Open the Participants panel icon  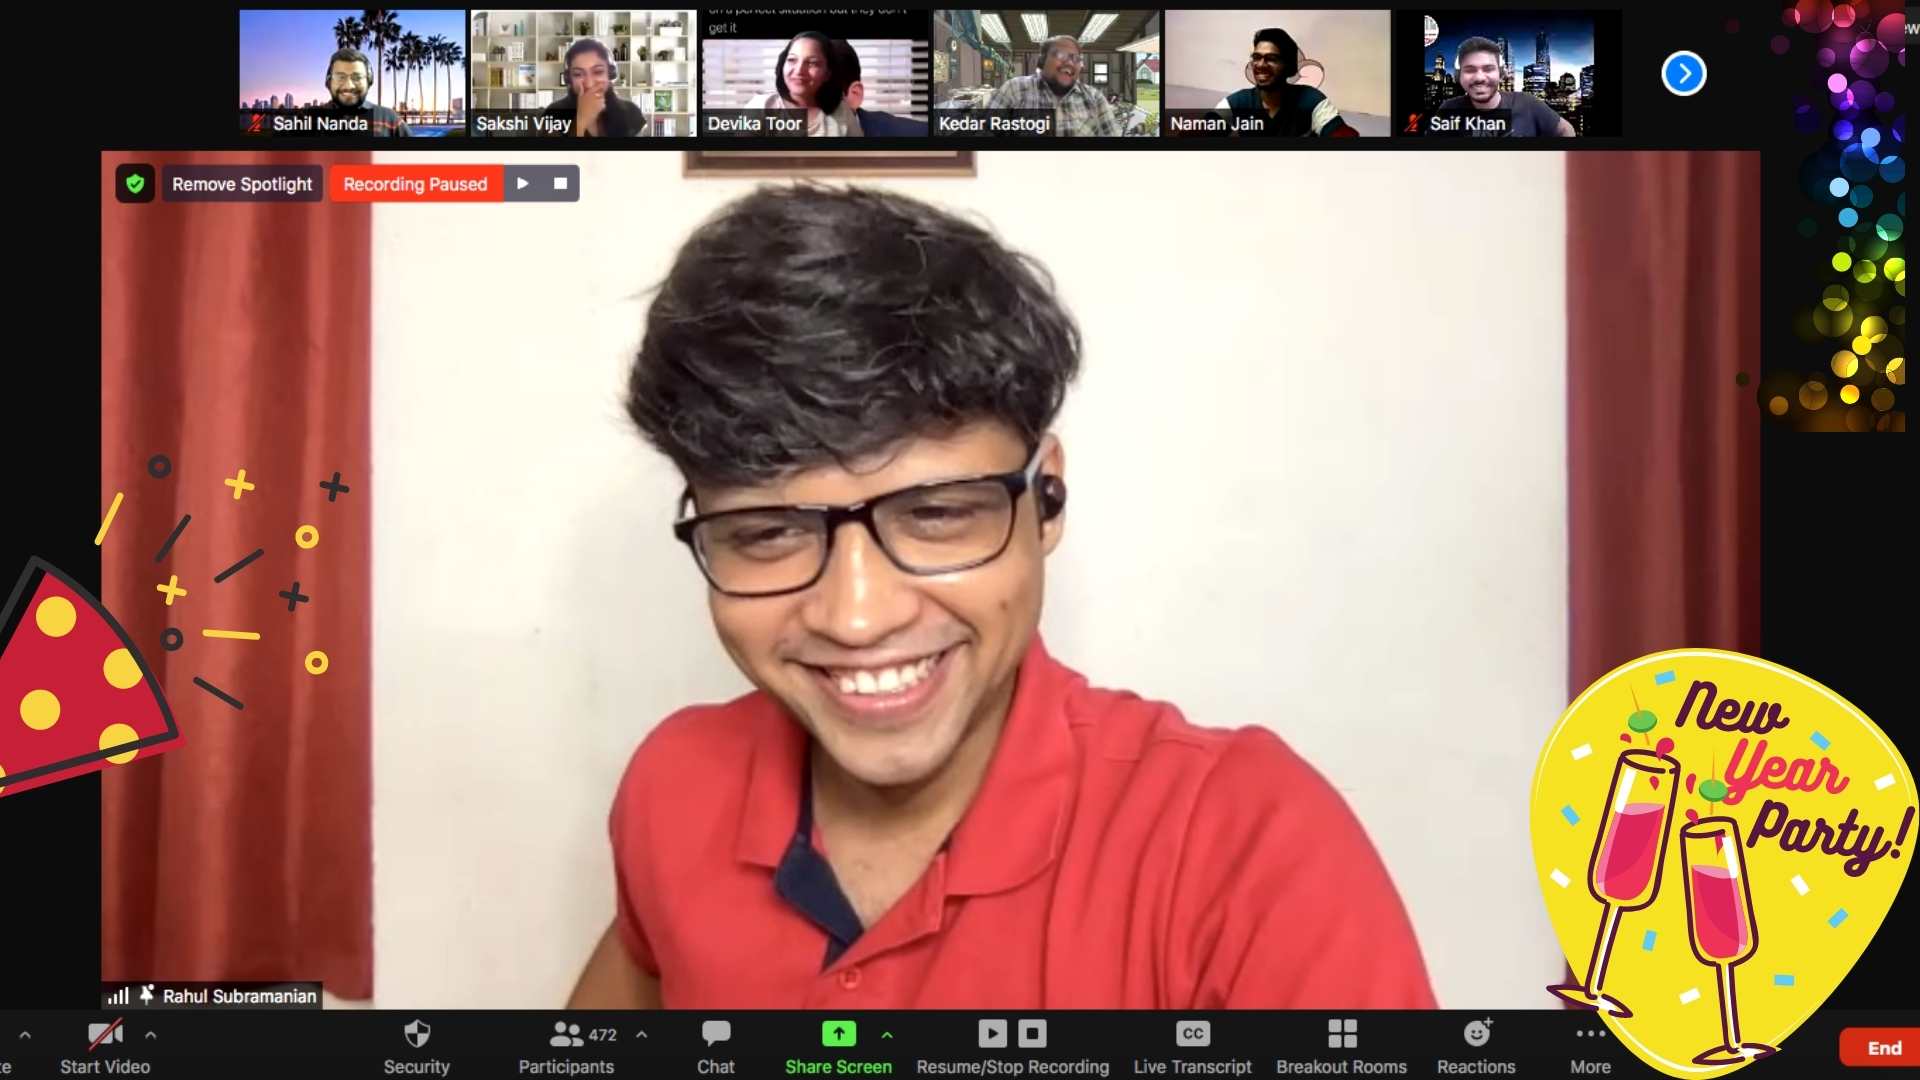[566, 1034]
